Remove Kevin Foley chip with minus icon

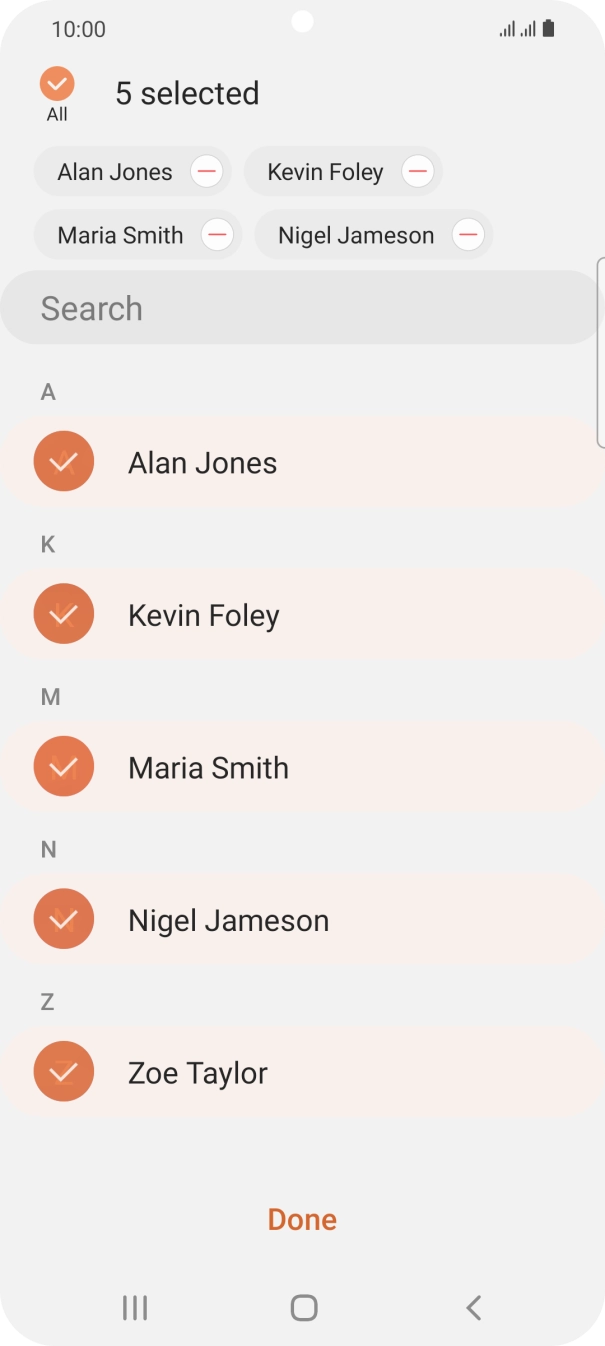[418, 172]
